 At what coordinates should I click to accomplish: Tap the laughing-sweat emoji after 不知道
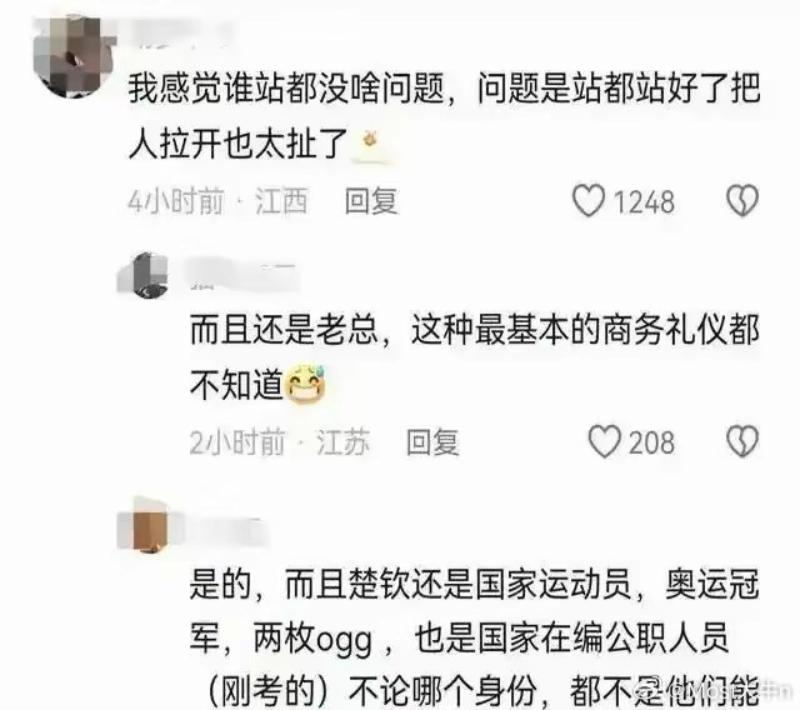(305, 385)
